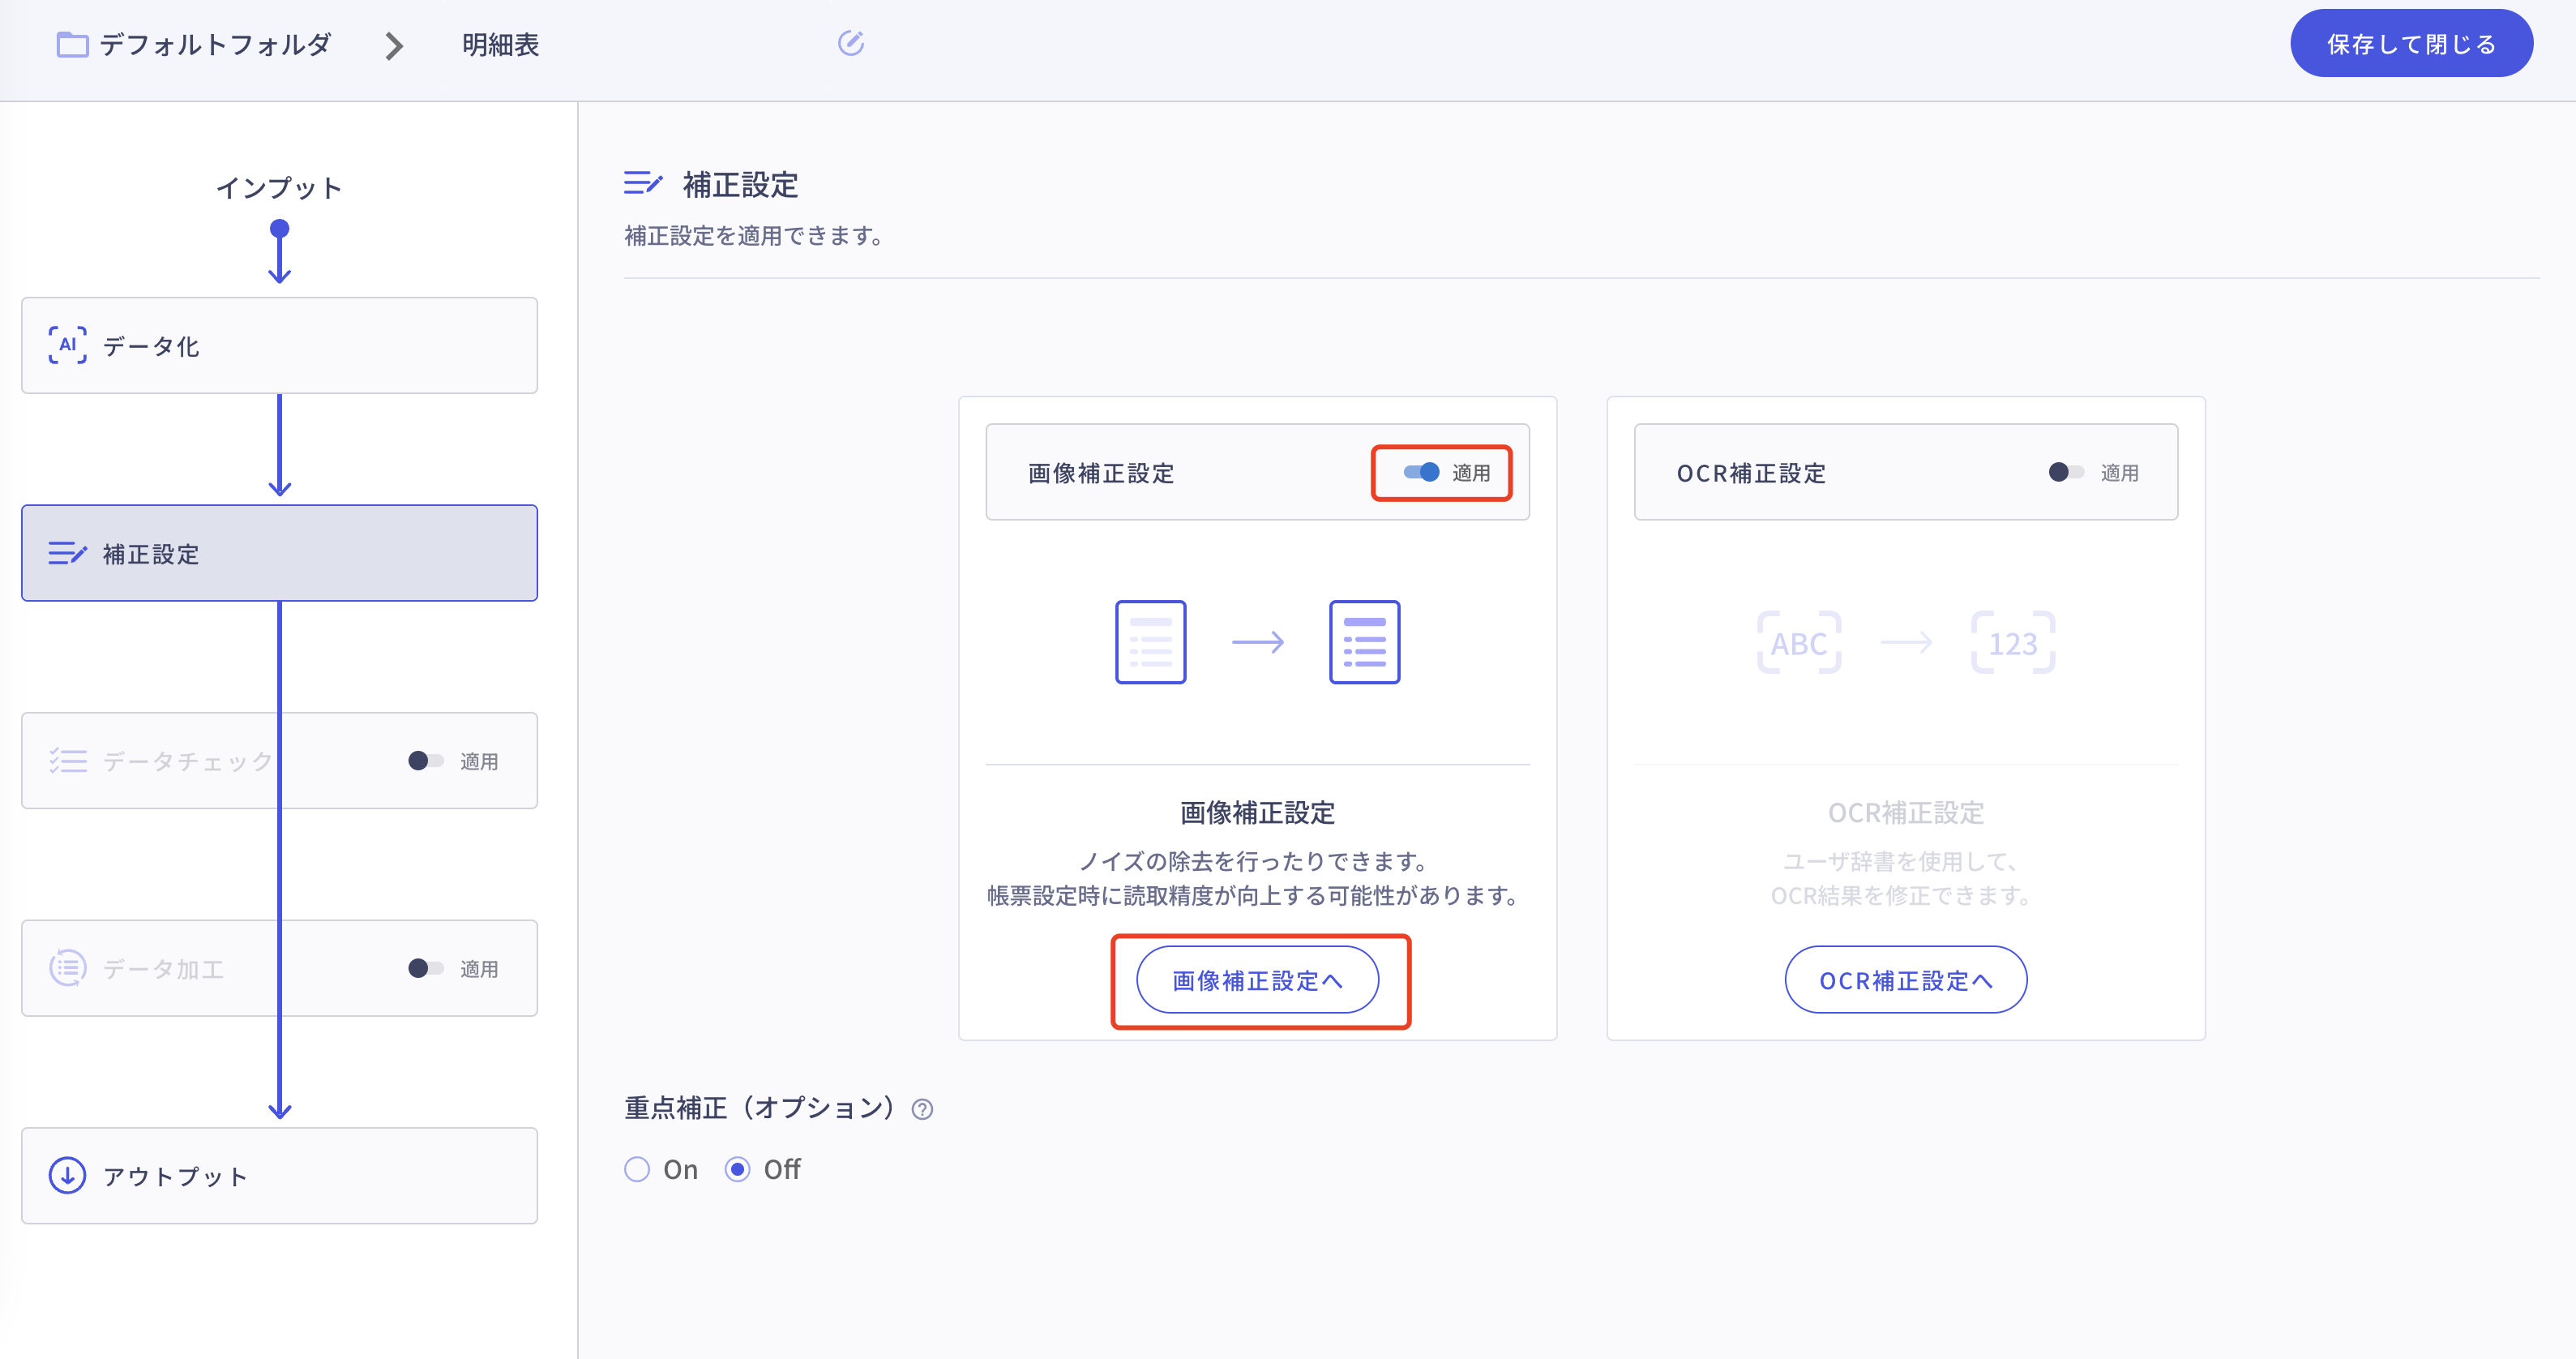This screenshot has width=2576, height=1359.
Task: Select 重点補正 Off radio button
Action: click(738, 1169)
